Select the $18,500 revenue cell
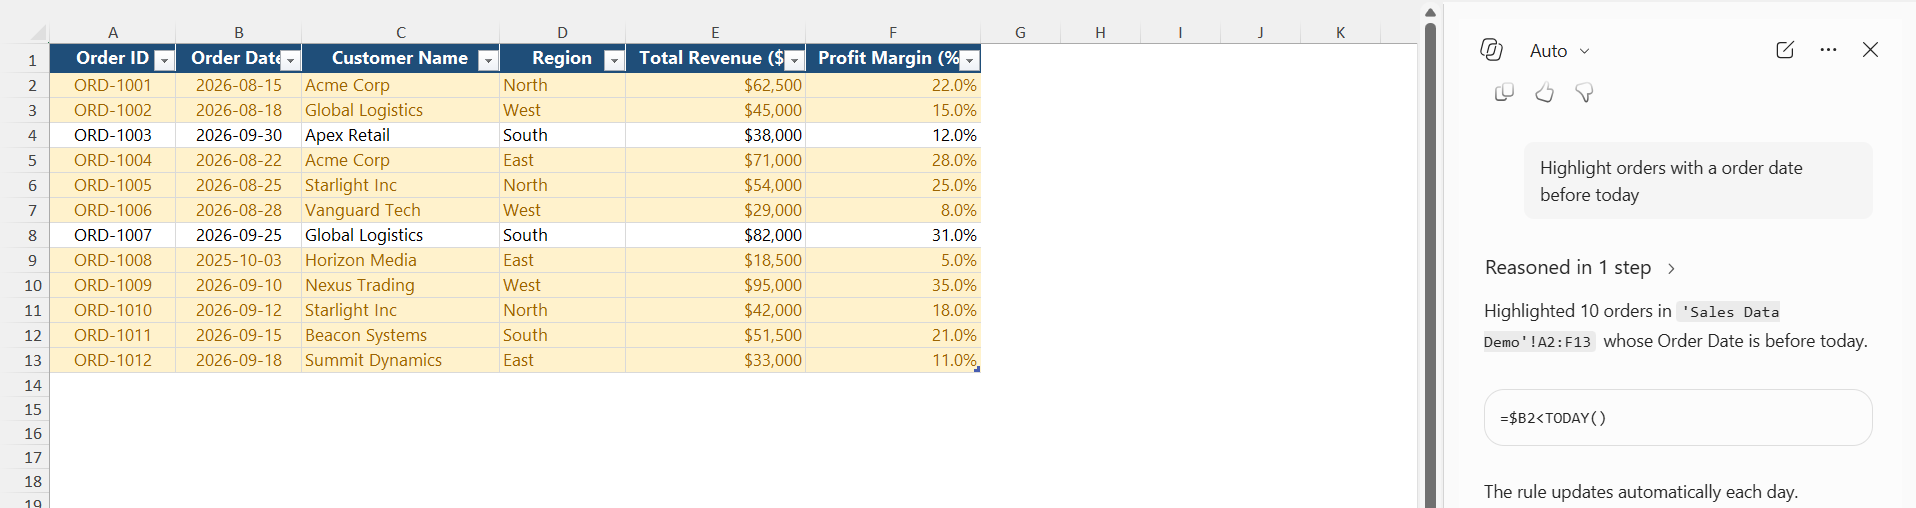Image resolution: width=1916 pixels, height=508 pixels. click(x=716, y=260)
